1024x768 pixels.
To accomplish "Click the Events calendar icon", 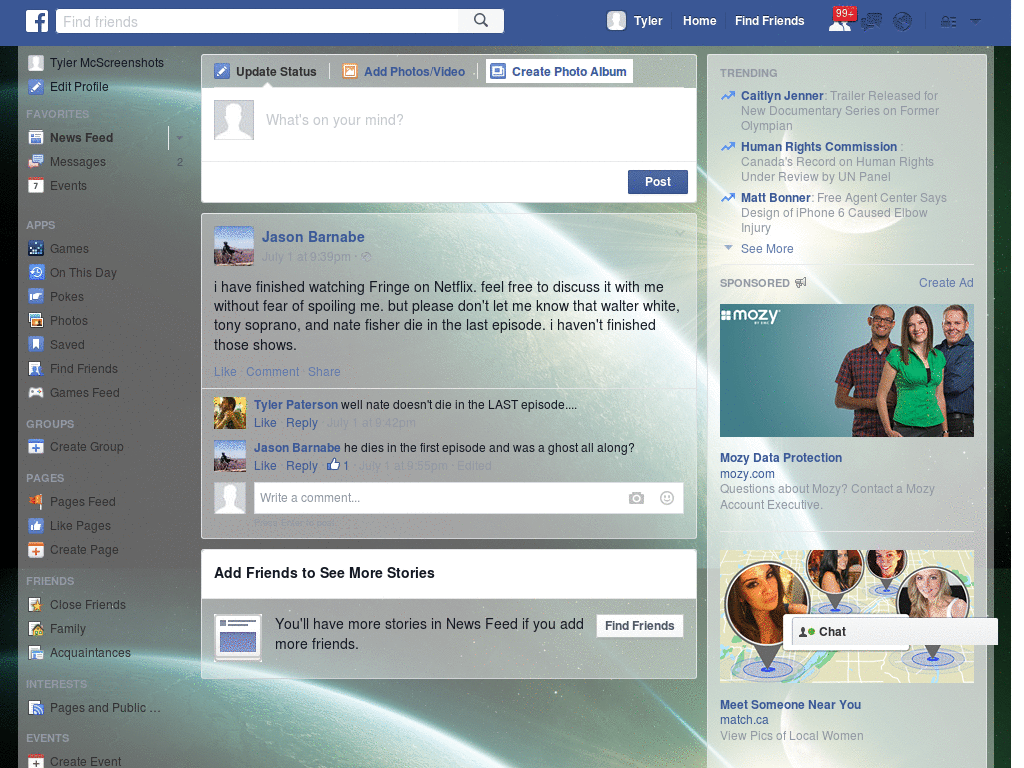I will coord(36,185).
